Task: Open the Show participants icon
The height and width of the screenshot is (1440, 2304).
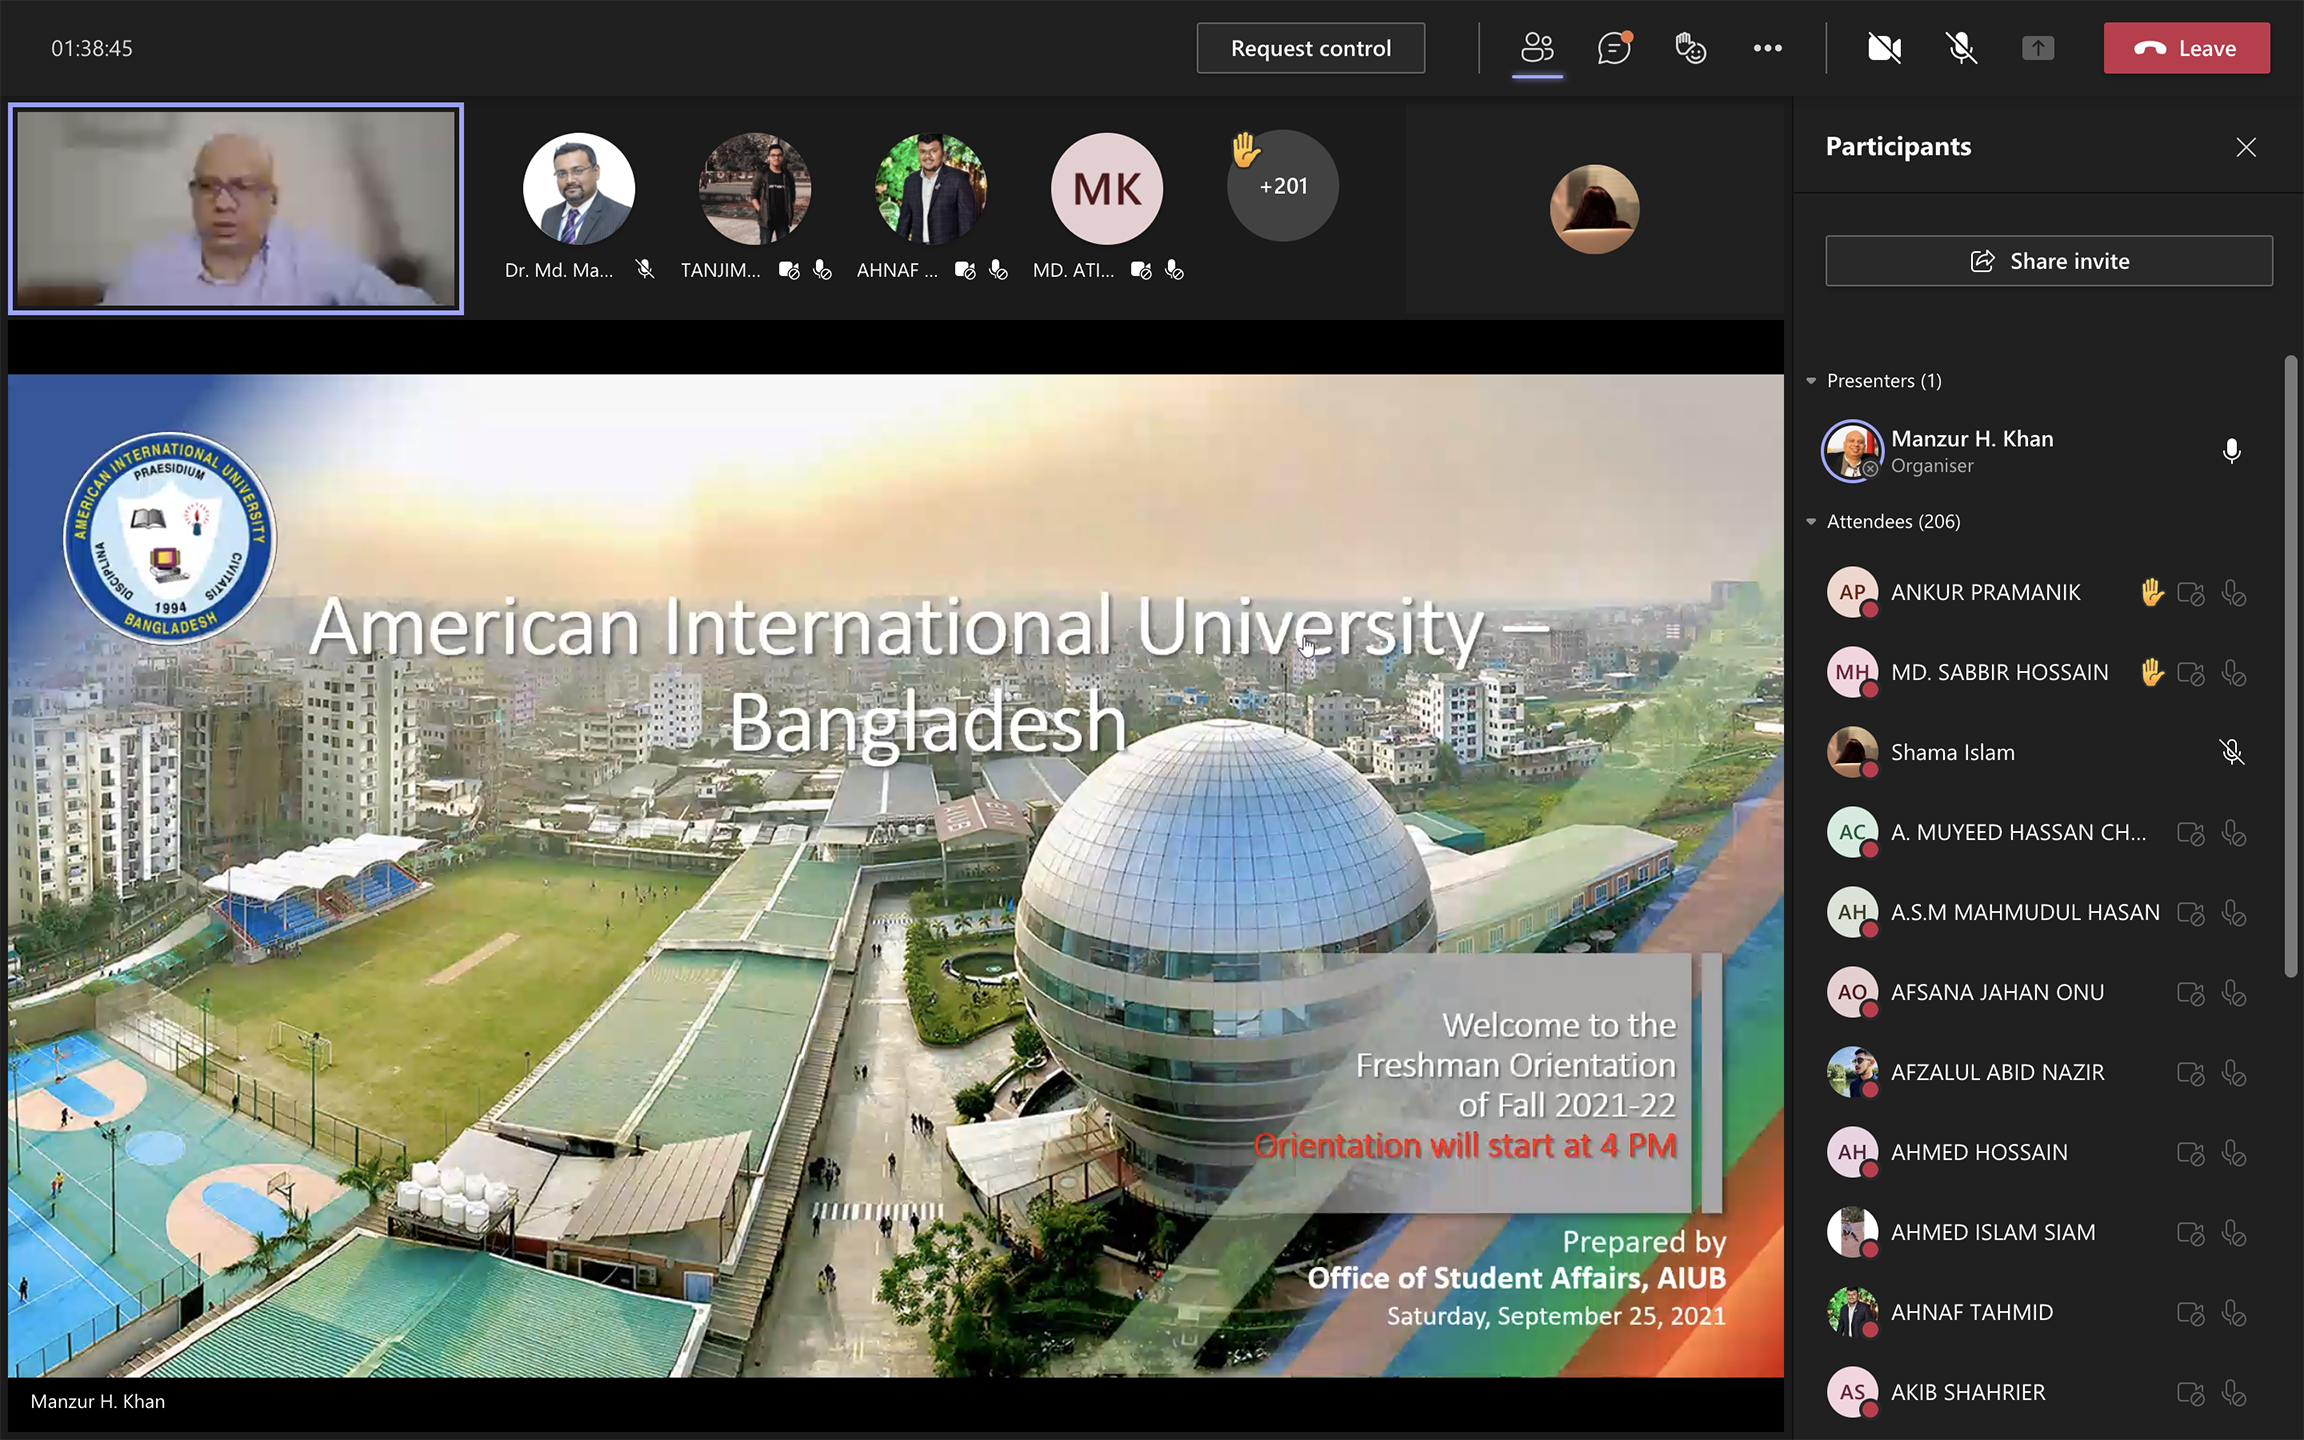Action: coord(1537,48)
